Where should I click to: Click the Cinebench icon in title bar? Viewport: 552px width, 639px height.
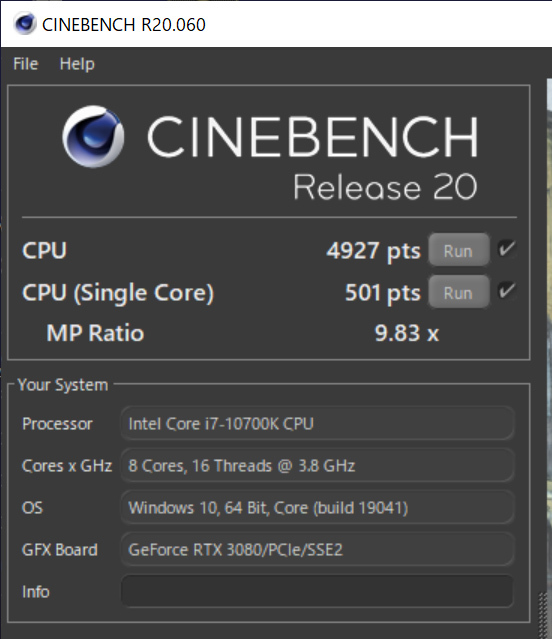[x=25, y=24]
